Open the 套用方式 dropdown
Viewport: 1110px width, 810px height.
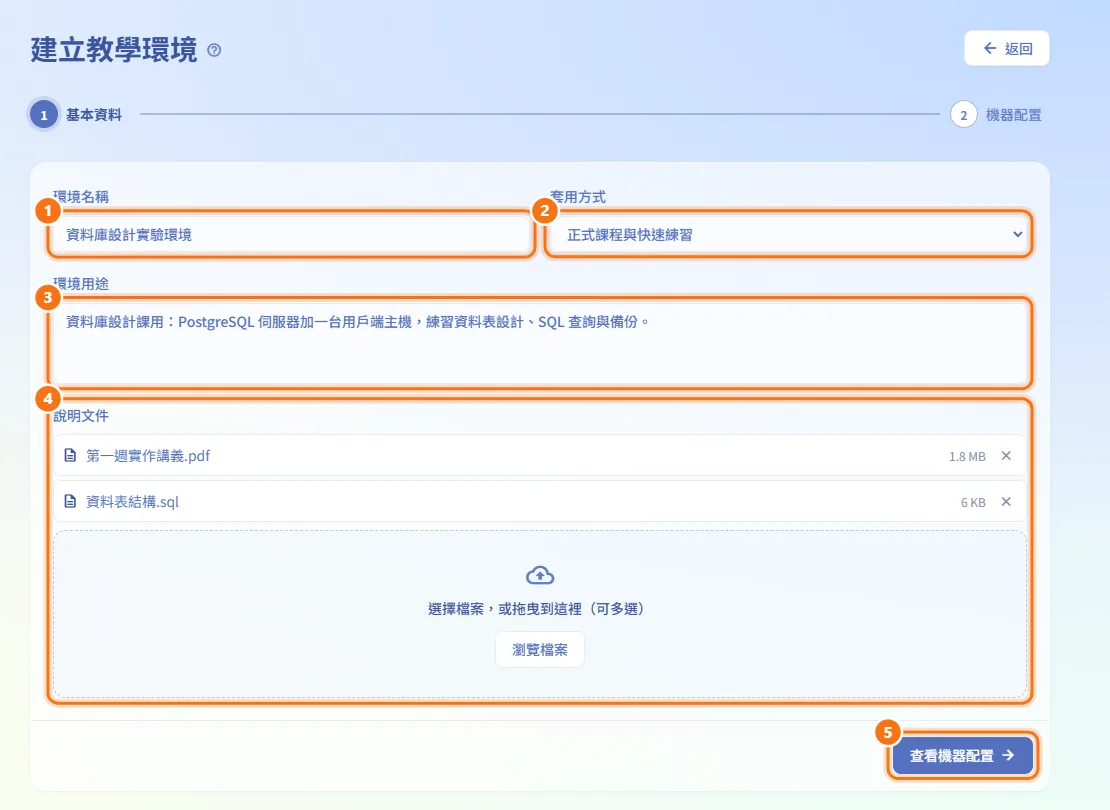[789, 234]
